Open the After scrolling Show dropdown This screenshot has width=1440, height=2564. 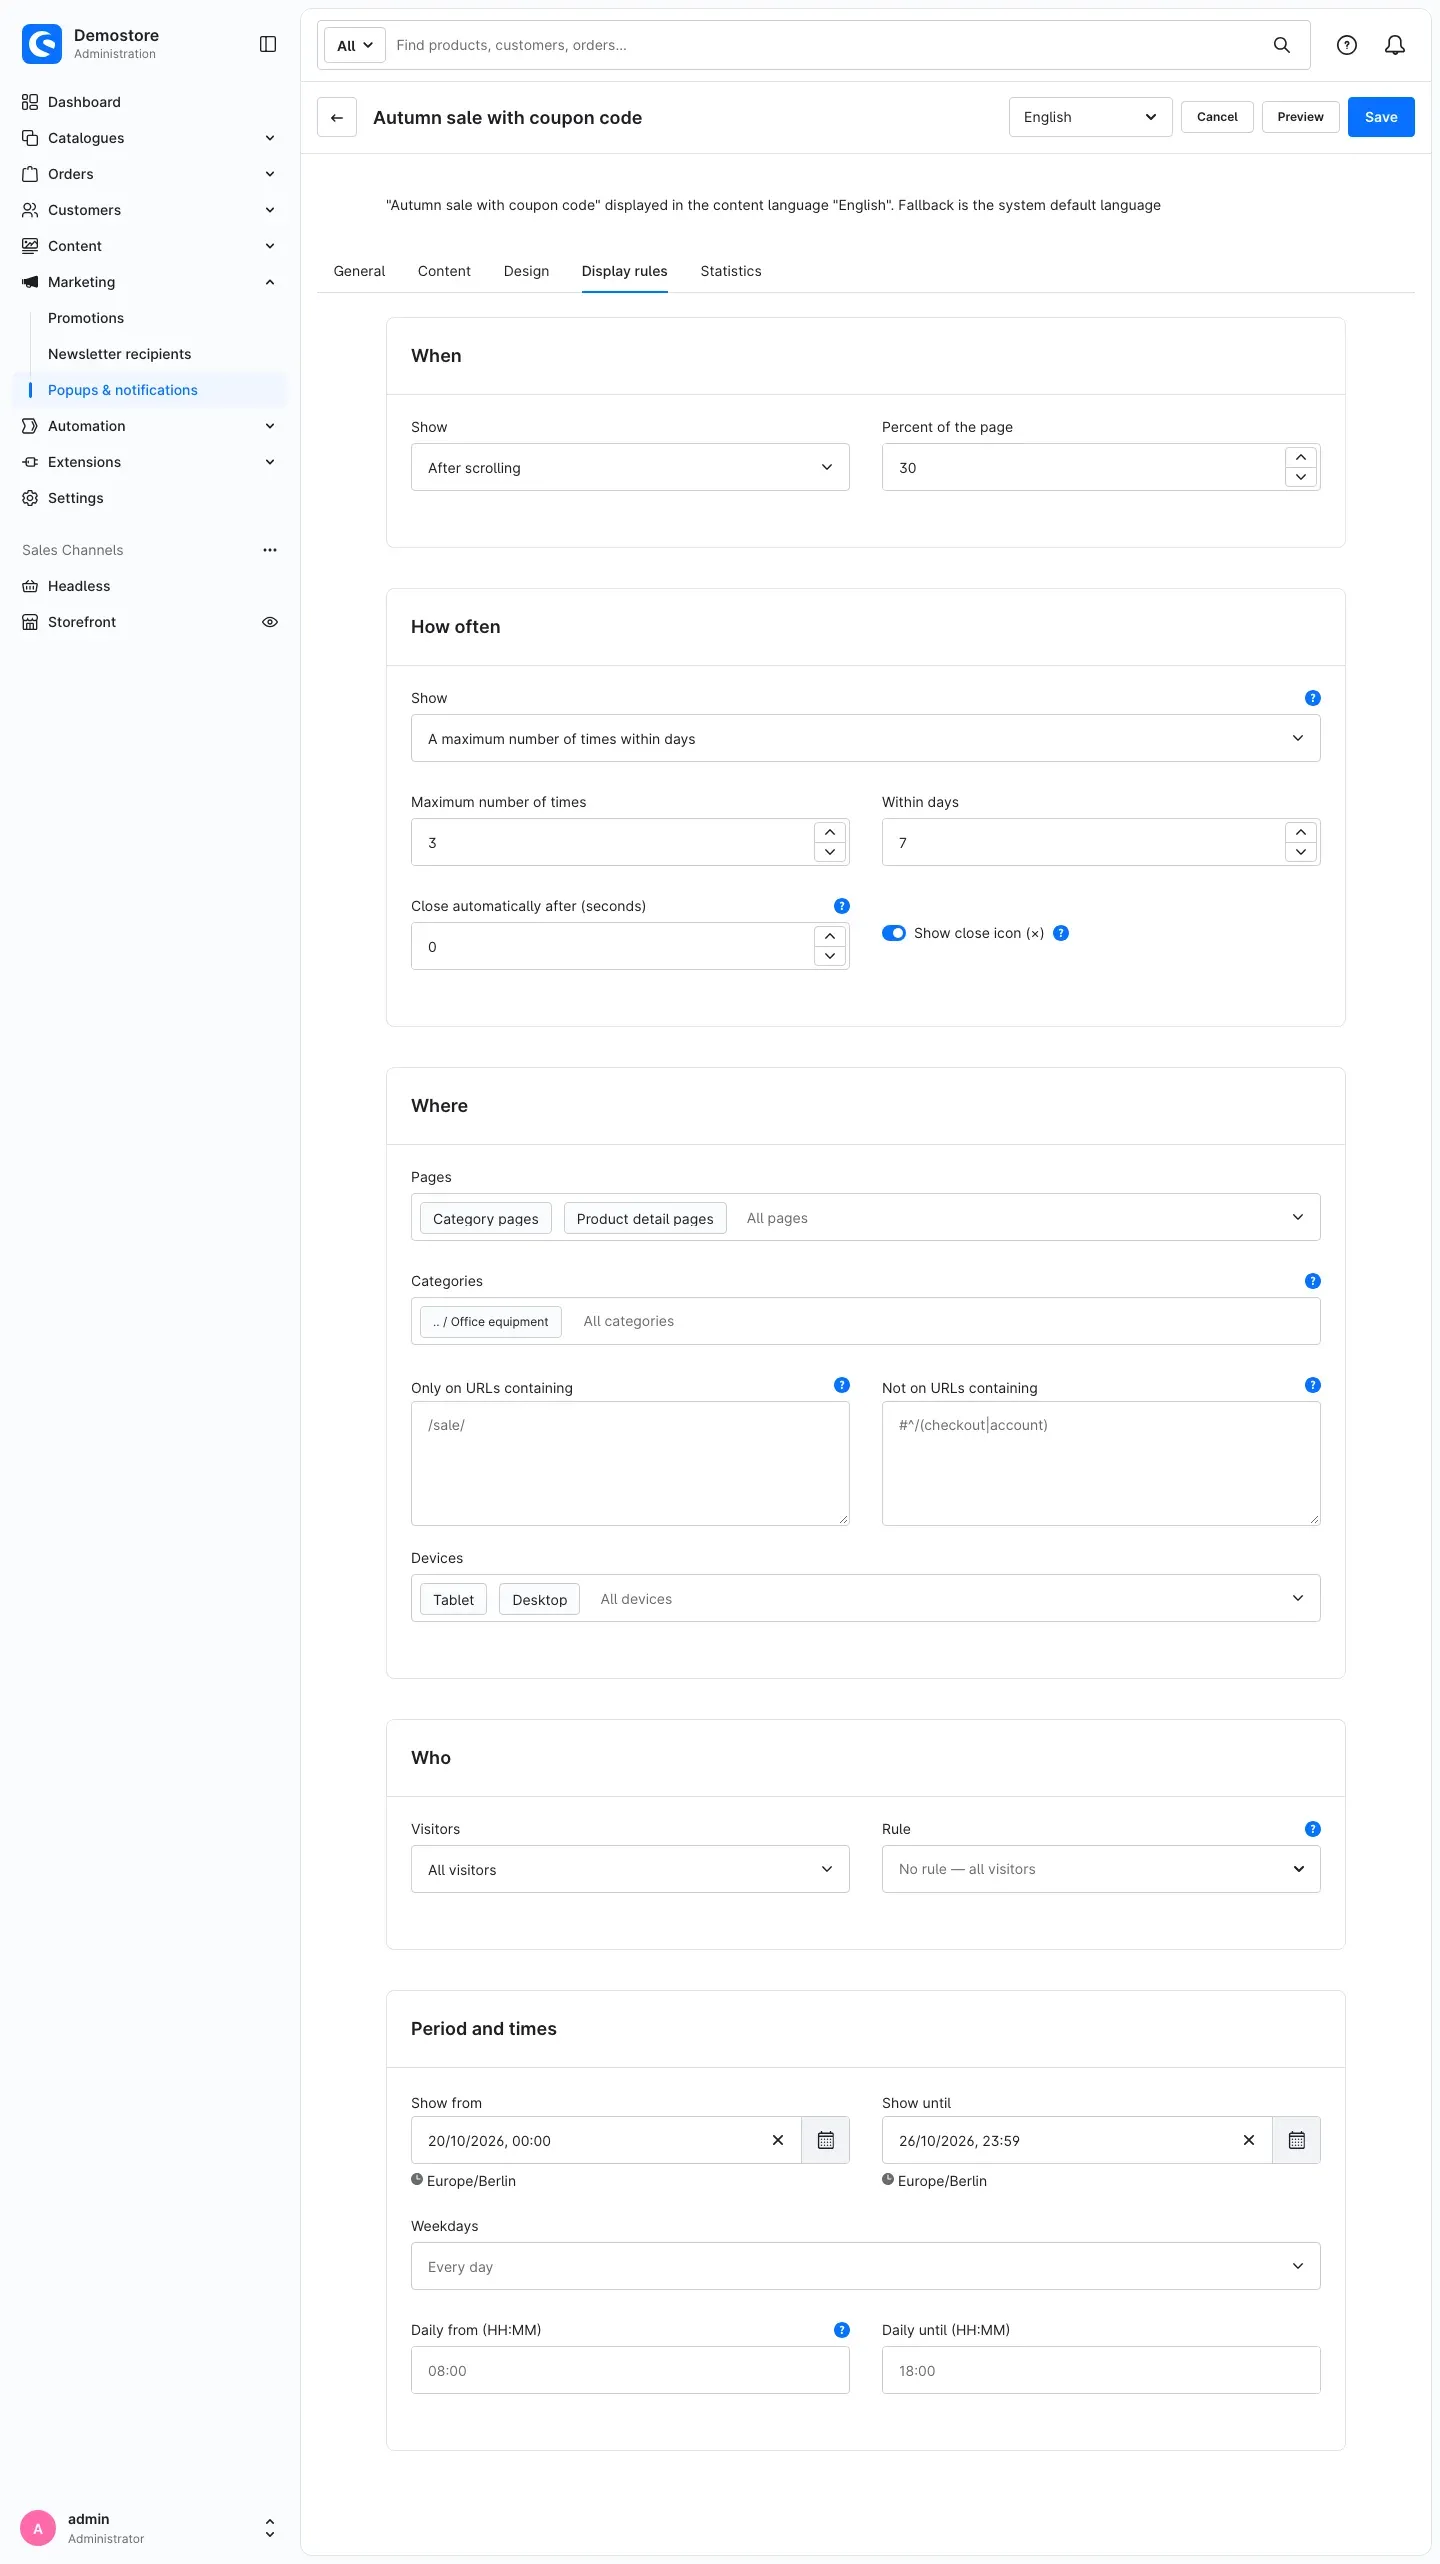tap(630, 467)
